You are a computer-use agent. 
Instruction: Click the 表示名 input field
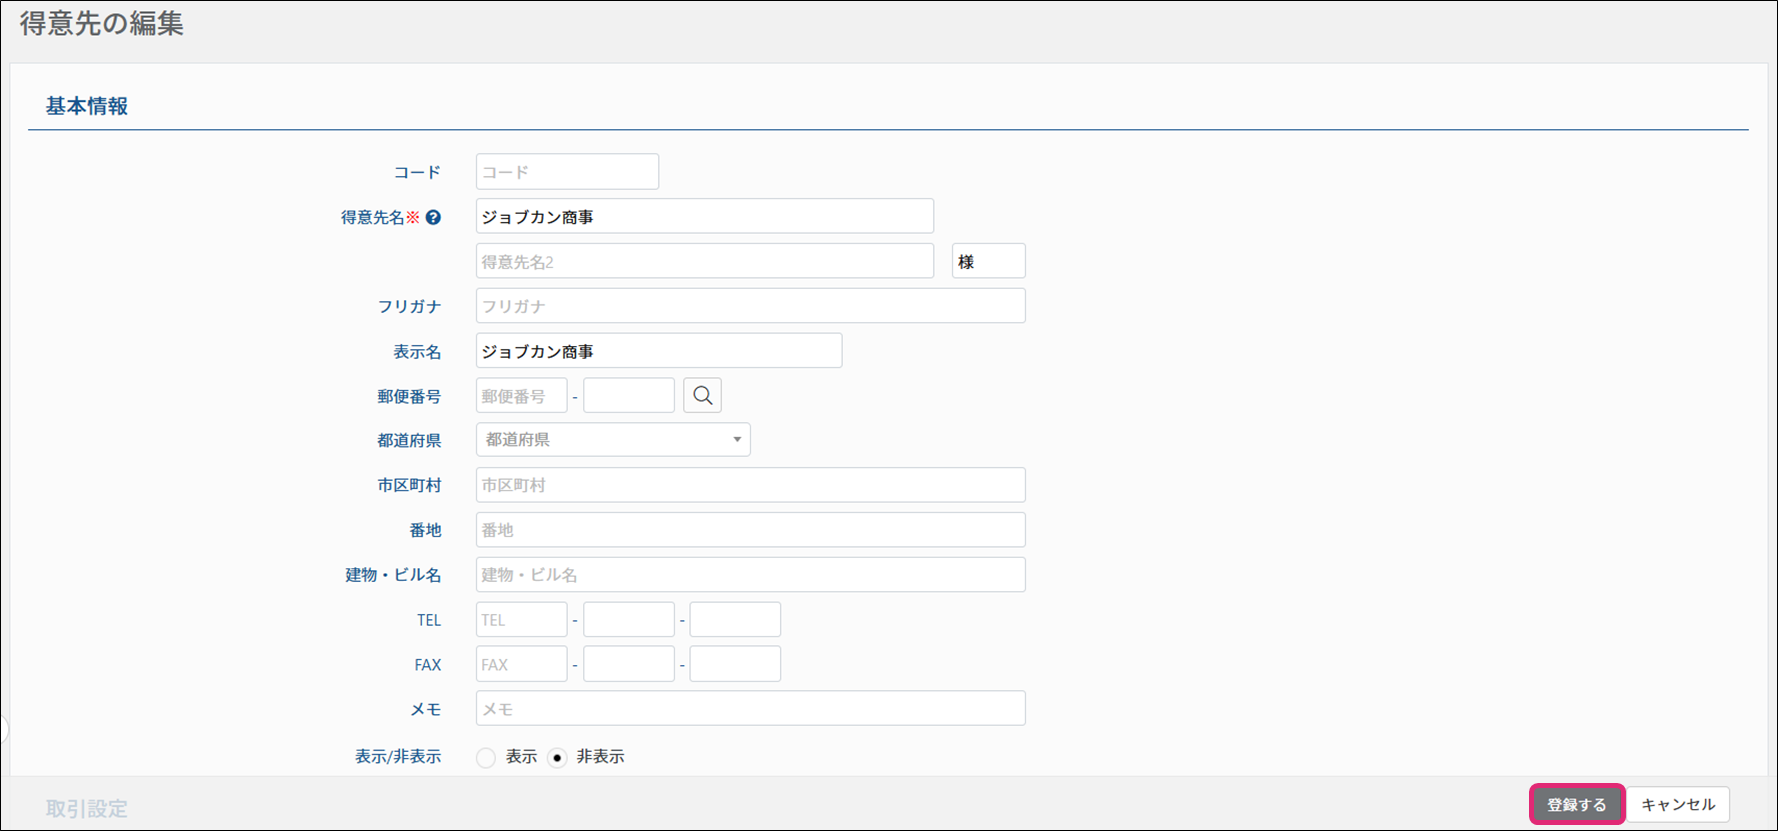[x=658, y=351]
